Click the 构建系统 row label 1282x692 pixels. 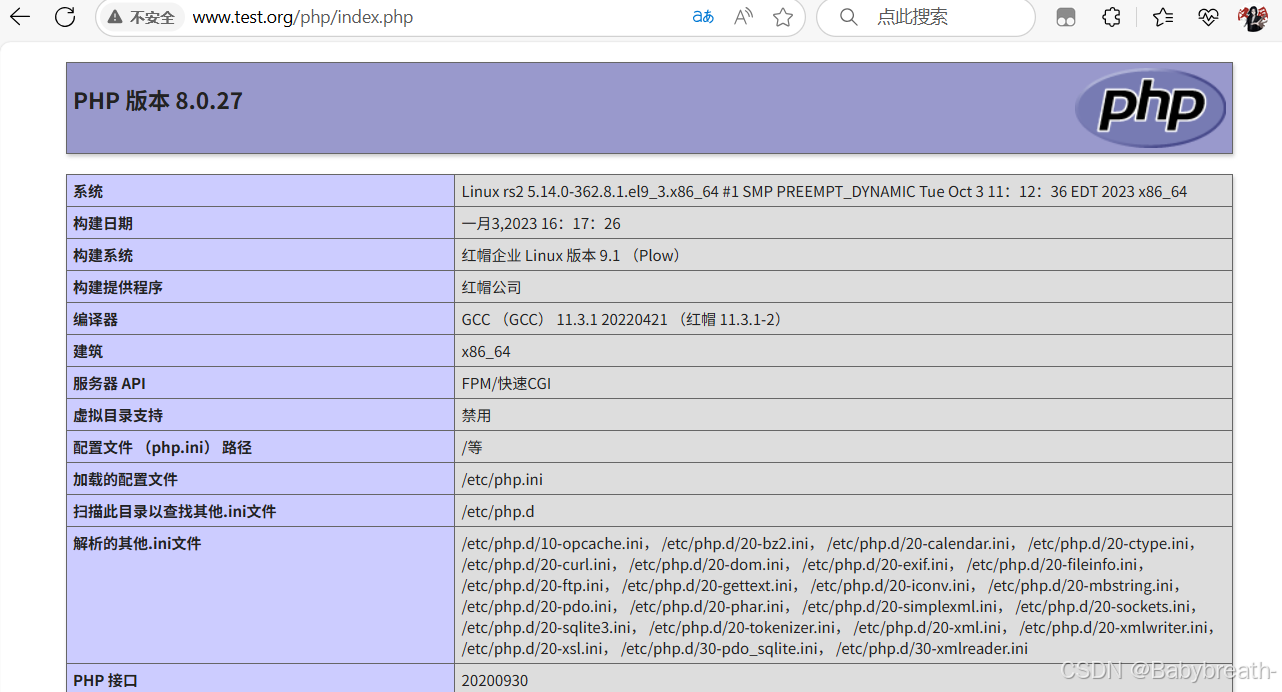103,255
